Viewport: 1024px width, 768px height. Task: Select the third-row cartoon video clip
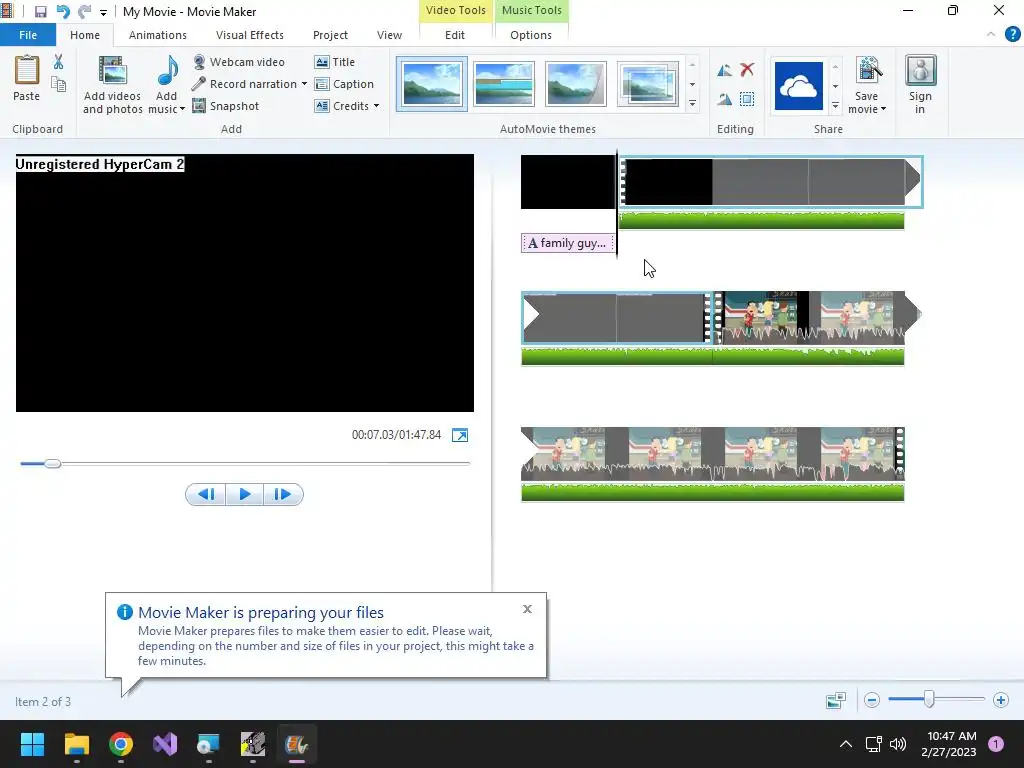click(712, 455)
